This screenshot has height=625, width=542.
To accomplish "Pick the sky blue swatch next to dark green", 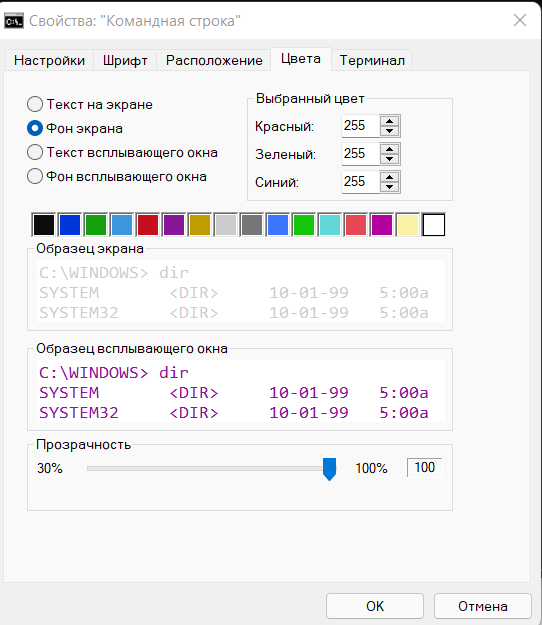I will point(122,225).
